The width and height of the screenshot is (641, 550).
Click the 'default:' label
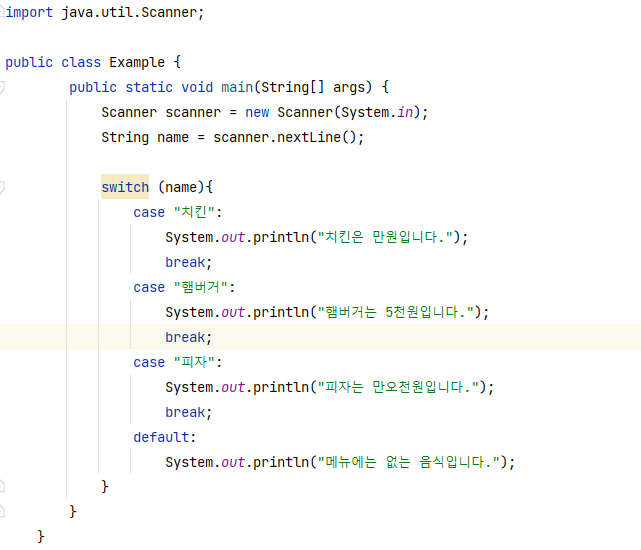(x=165, y=437)
